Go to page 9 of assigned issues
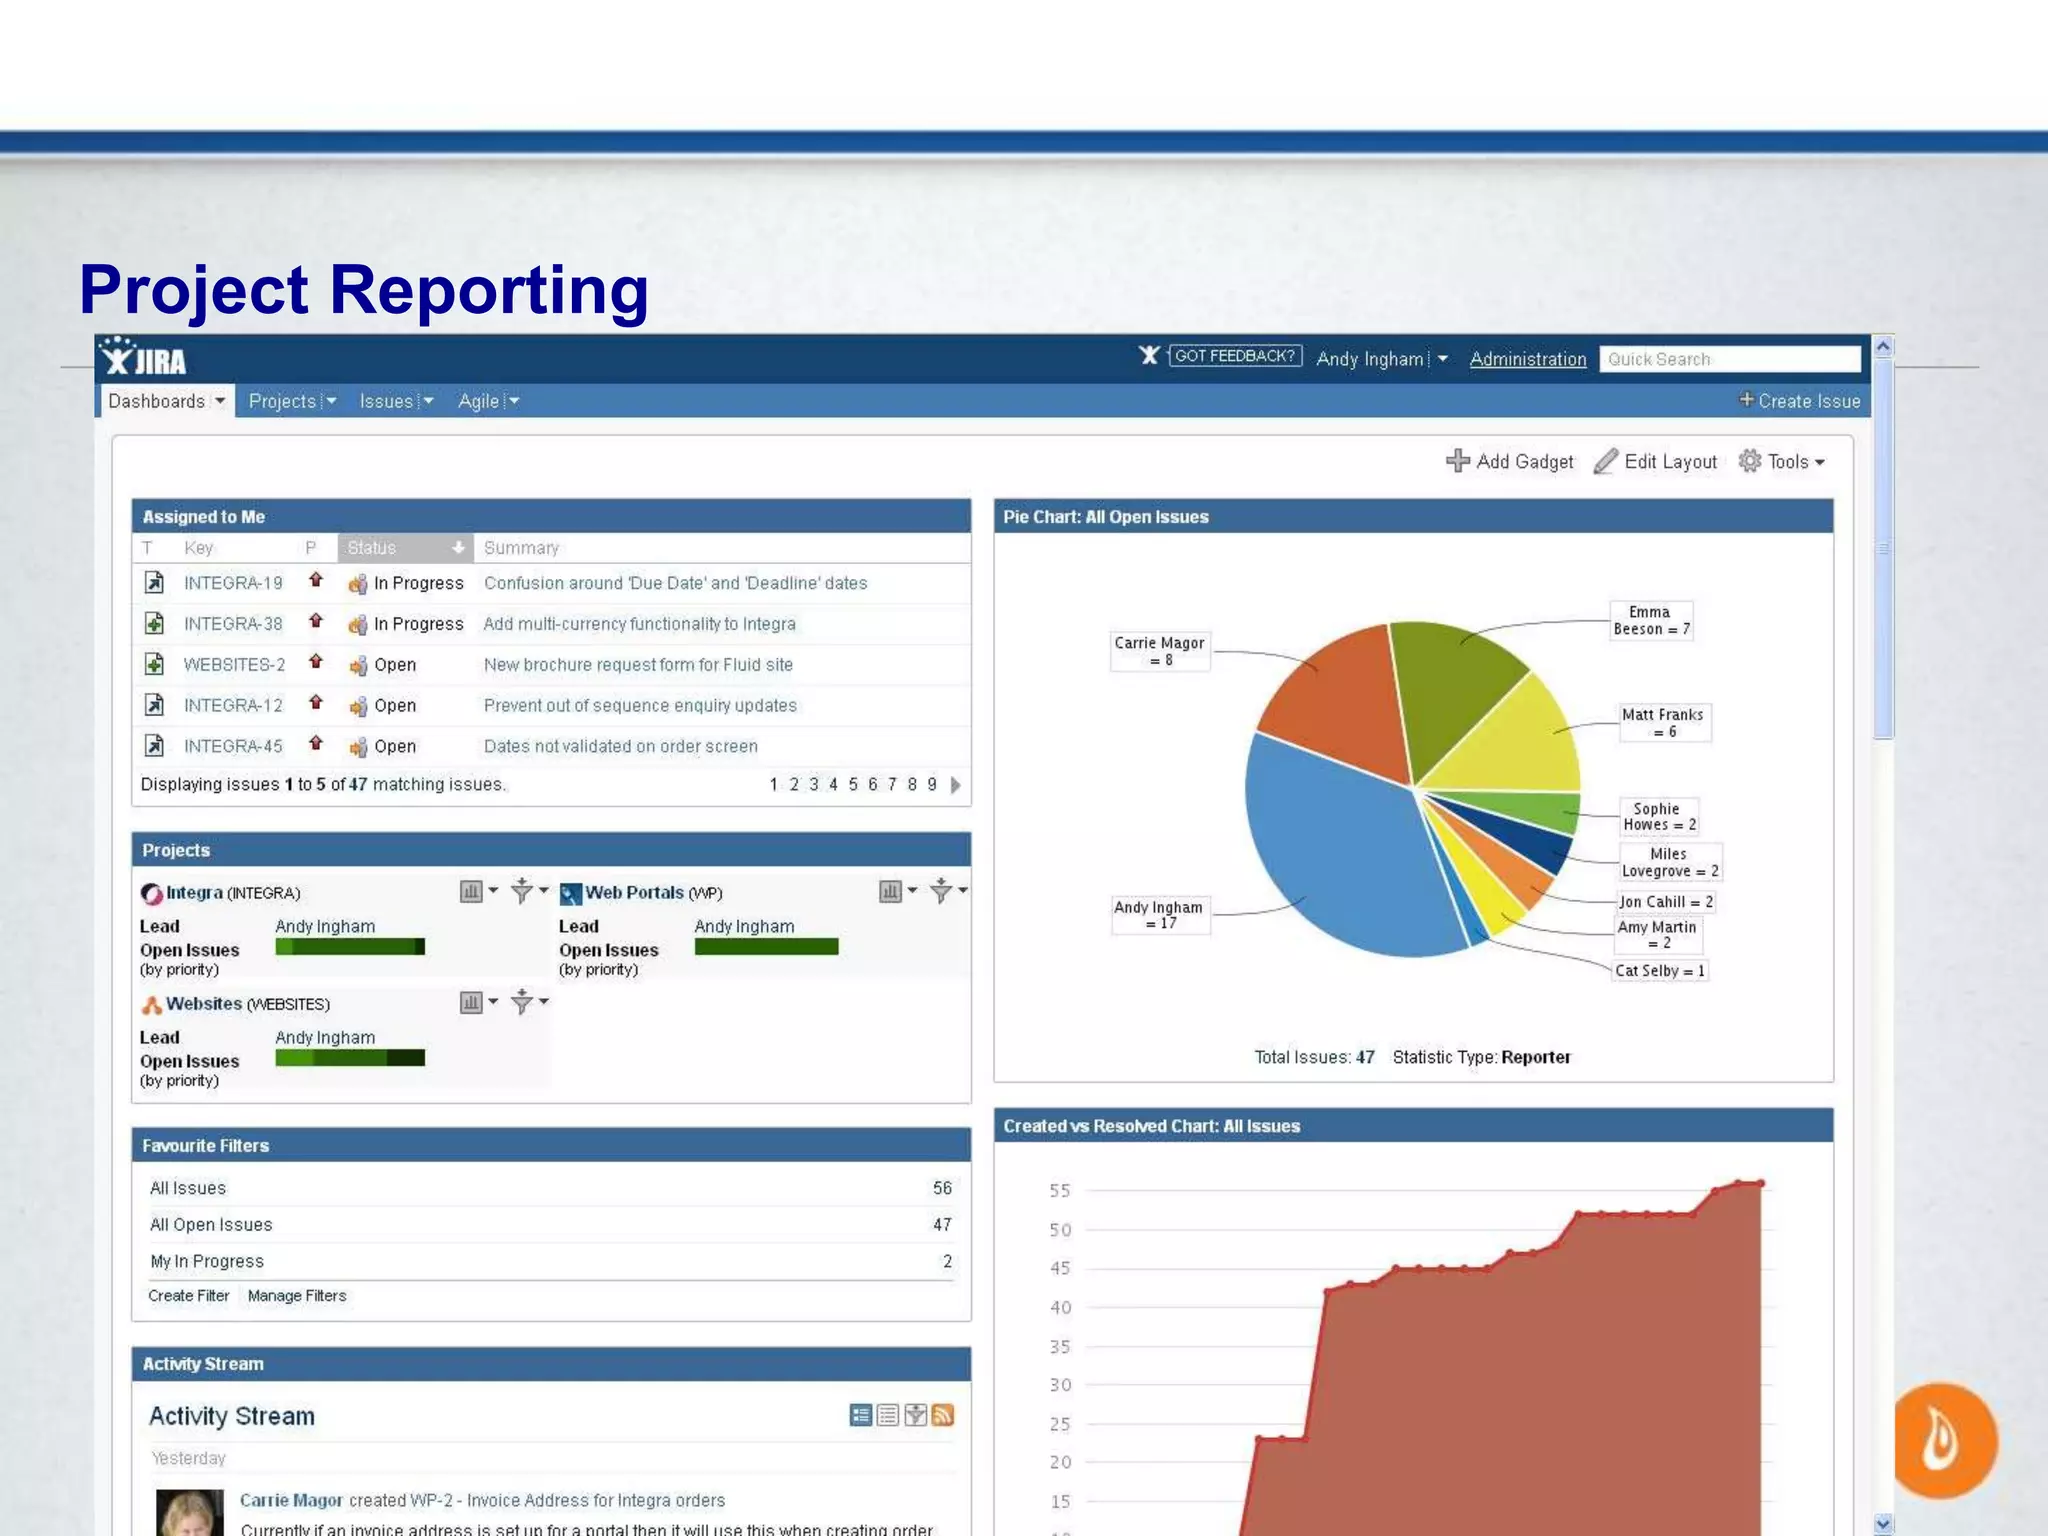The image size is (2048, 1536). 931,785
